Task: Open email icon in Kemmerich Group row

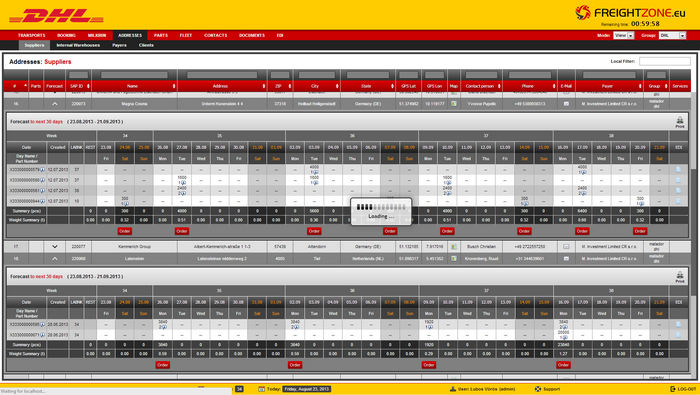Action: 566,246
